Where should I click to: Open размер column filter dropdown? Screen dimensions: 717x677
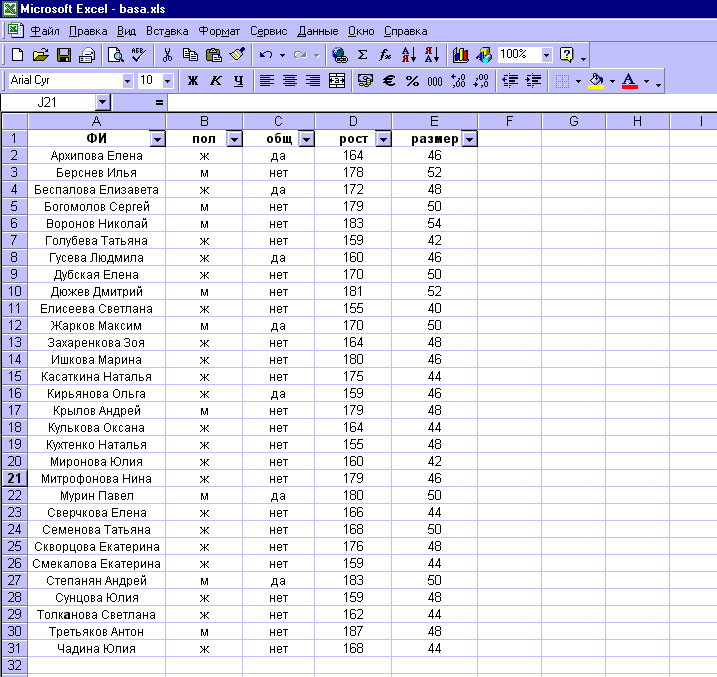(x=470, y=139)
